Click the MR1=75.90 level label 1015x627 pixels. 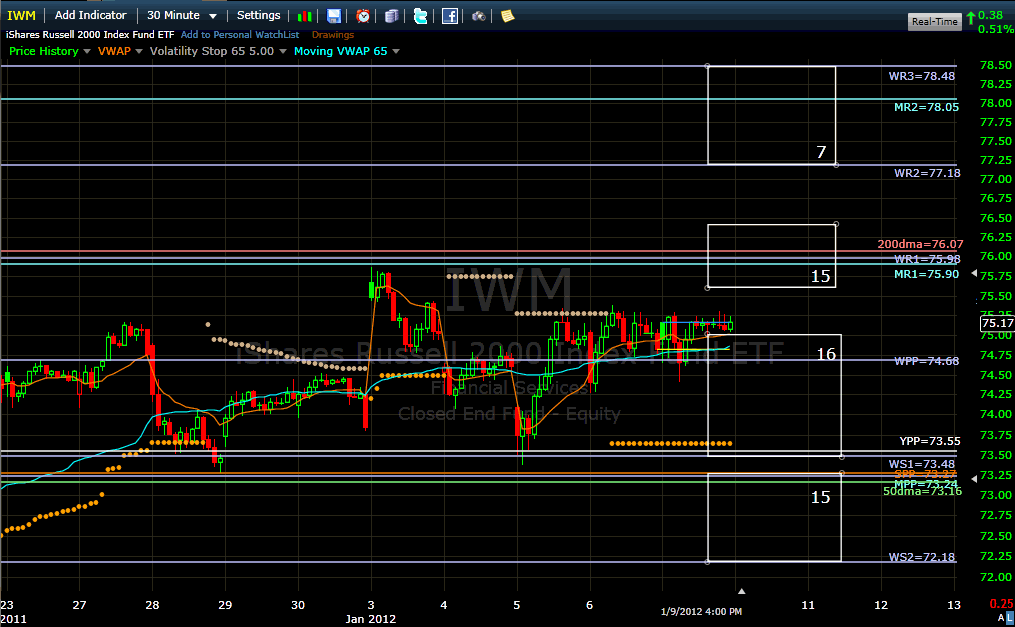[926, 274]
